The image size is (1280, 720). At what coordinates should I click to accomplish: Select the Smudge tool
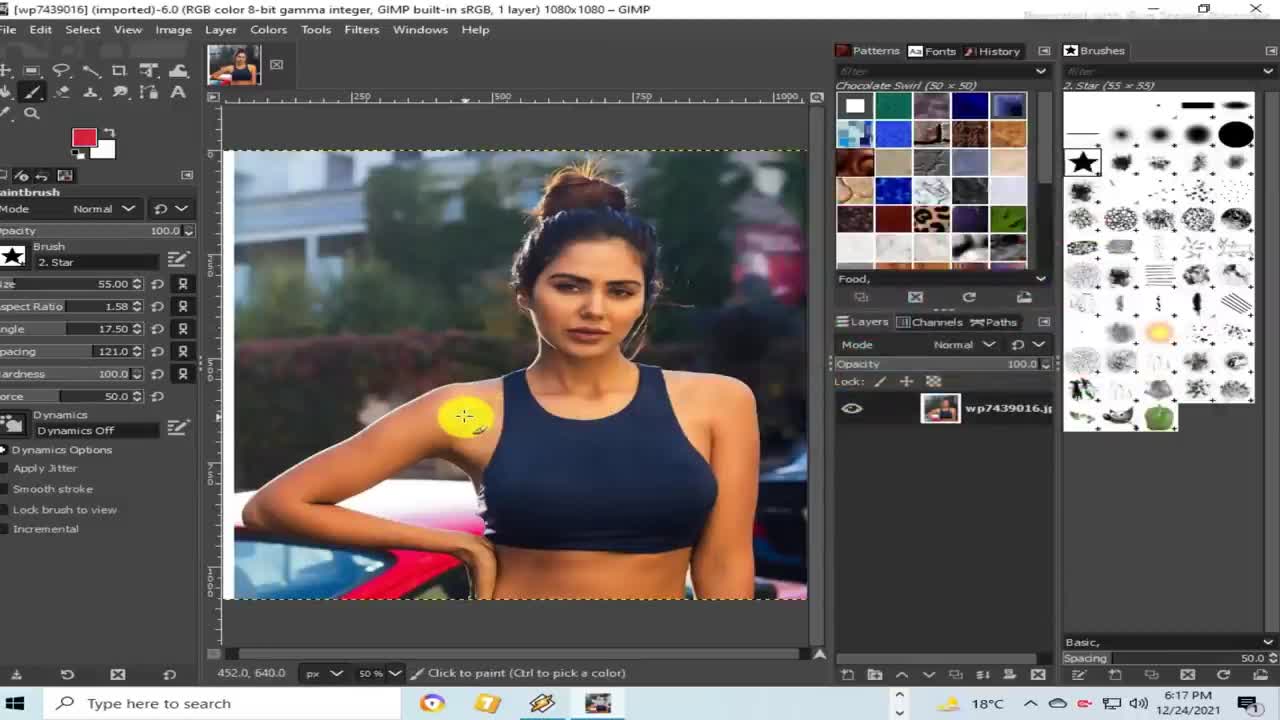point(120,92)
